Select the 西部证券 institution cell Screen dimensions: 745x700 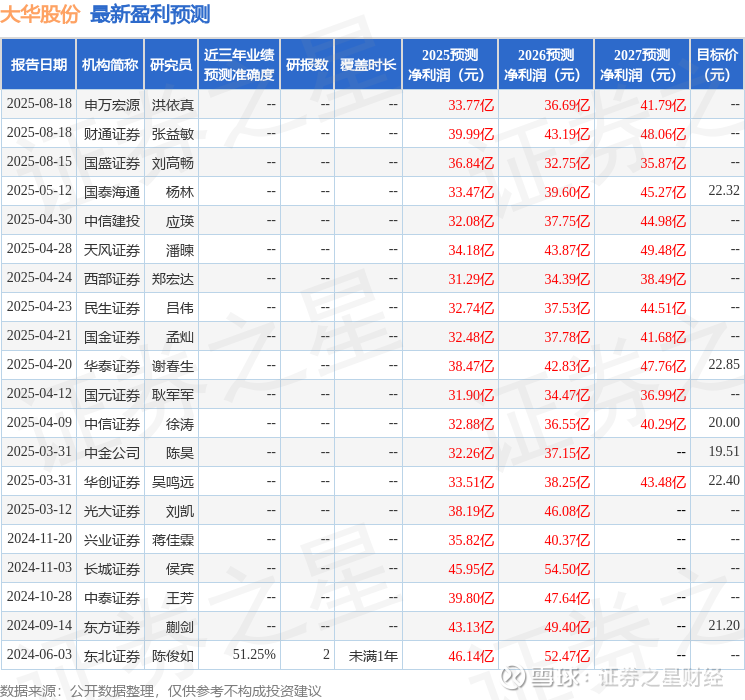pyautogui.click(x=112, y=278)
